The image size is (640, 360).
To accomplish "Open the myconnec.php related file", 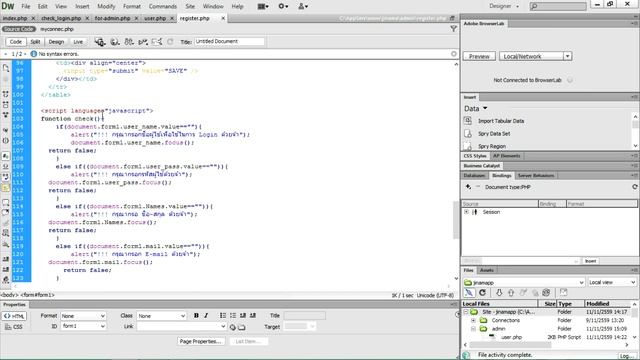I will click(x=57, y=29).
